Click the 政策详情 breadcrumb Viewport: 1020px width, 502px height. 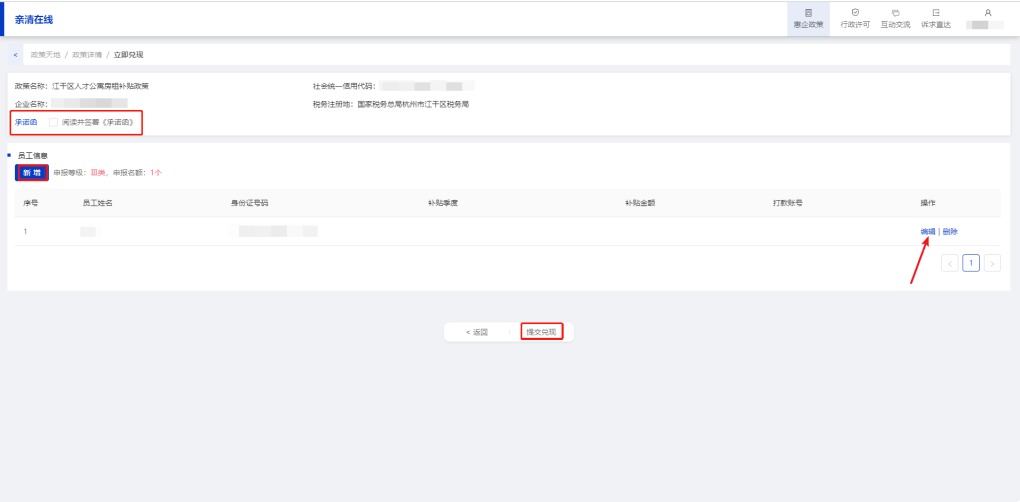[x=86, y=54]
